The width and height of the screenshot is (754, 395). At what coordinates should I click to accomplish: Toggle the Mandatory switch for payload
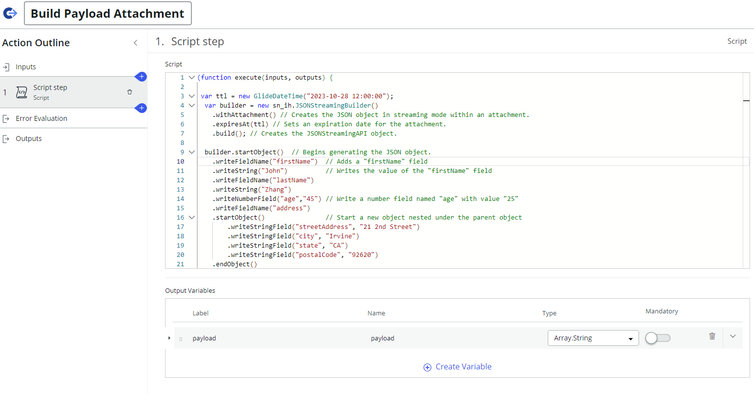(x=657, y=338)
